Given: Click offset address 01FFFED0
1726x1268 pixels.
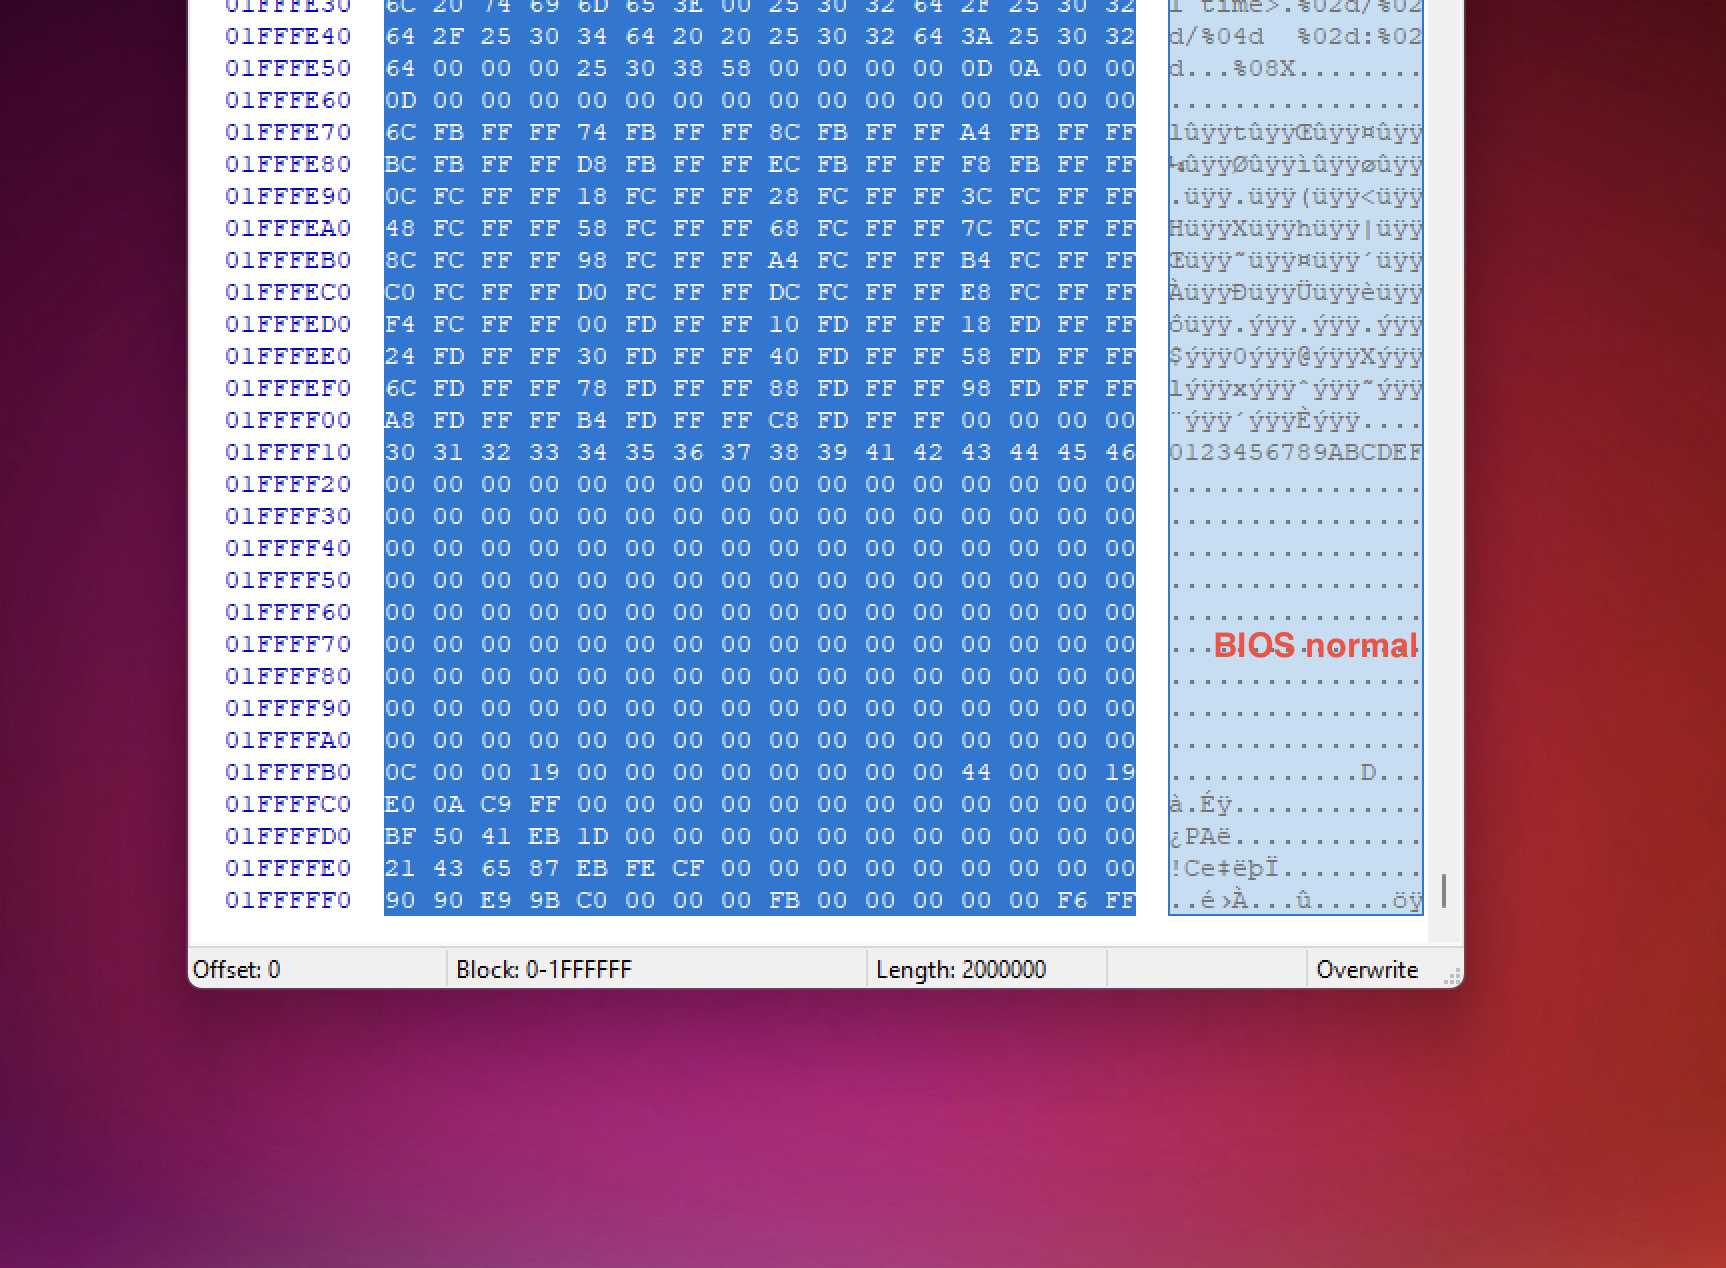Looking at the screenshot, I should (x=288, y=324).
